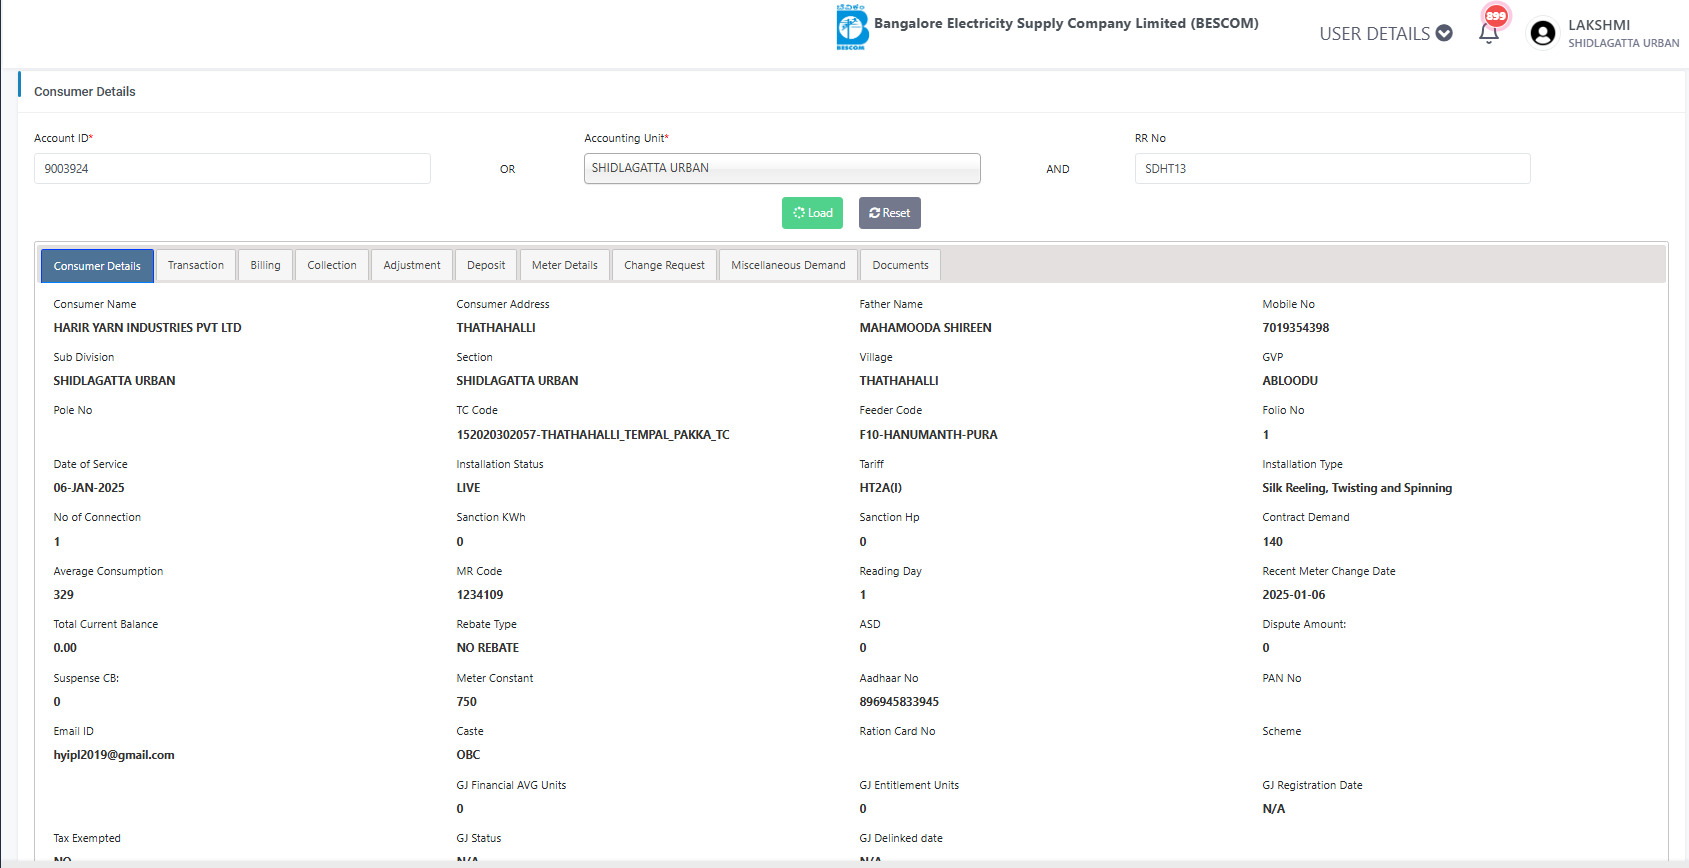Click the installation status LIVE
This screenshot has height=868, width=1689.
[x=468, y=488]
